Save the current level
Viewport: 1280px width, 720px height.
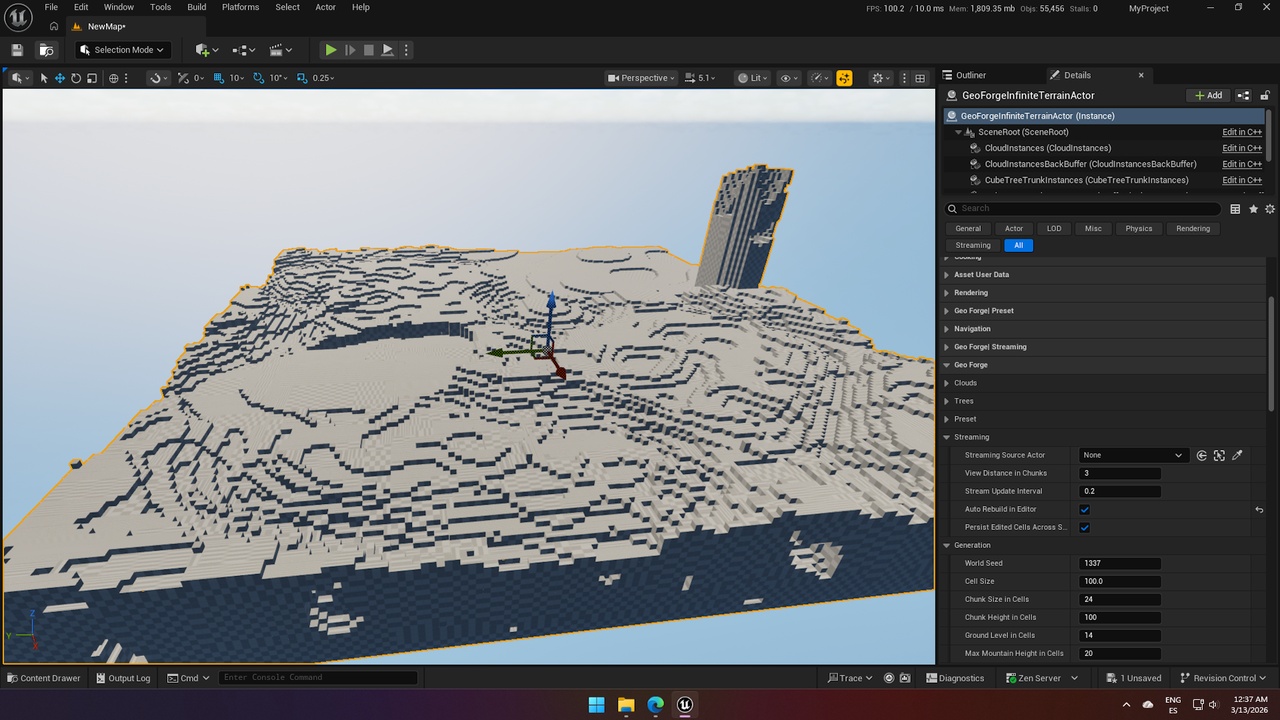click(x=17, y=50)
